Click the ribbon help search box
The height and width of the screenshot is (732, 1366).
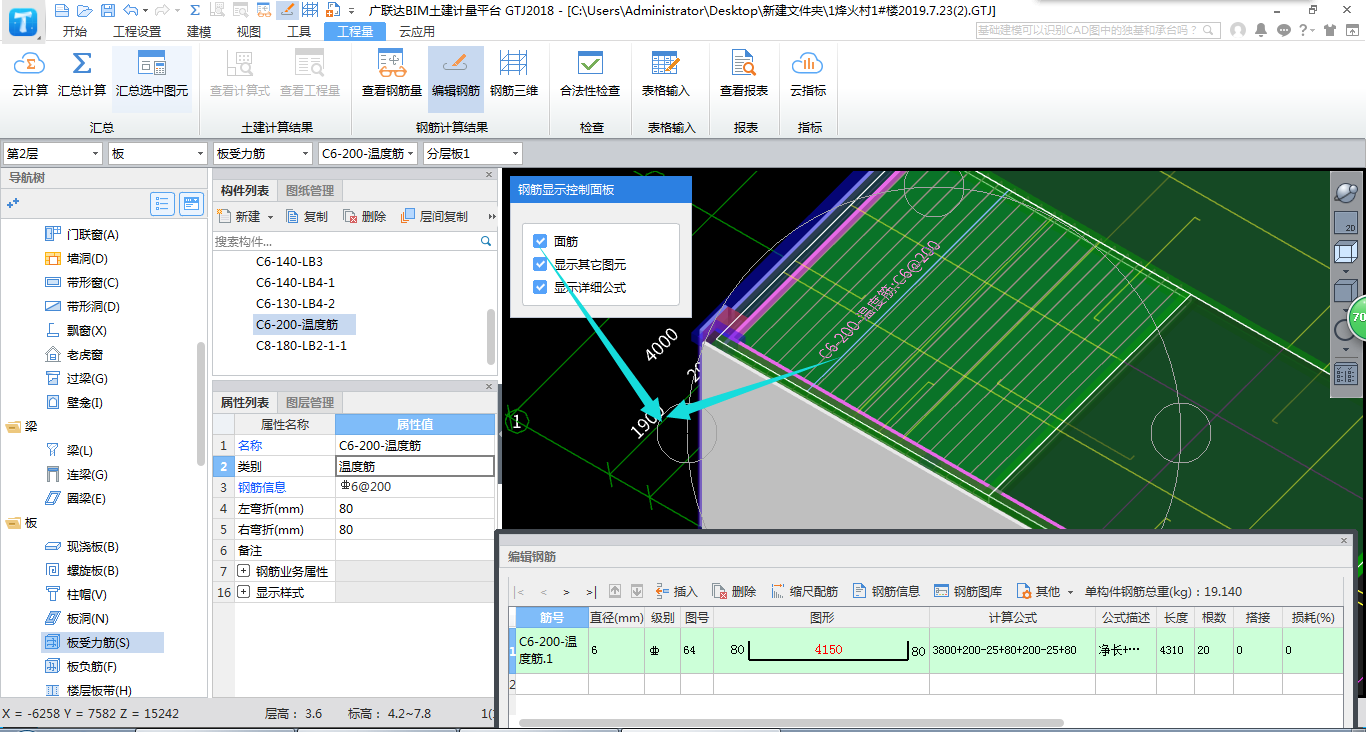point(1099,31)
